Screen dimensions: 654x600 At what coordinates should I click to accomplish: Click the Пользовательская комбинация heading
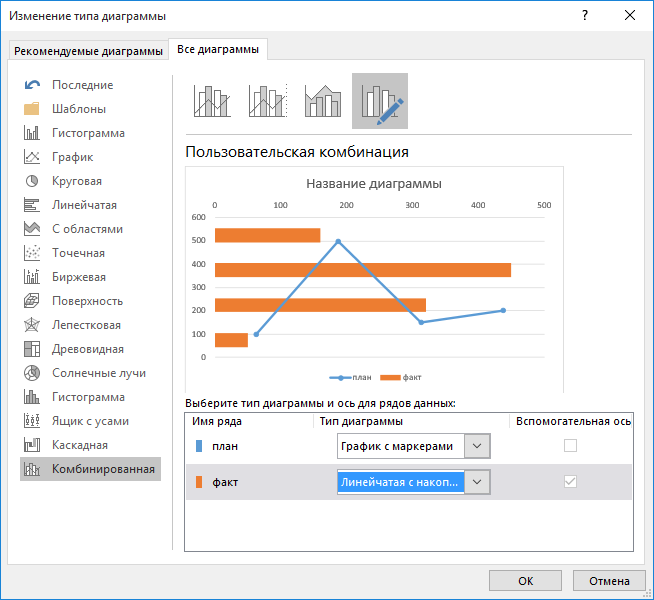pos(297,152)
